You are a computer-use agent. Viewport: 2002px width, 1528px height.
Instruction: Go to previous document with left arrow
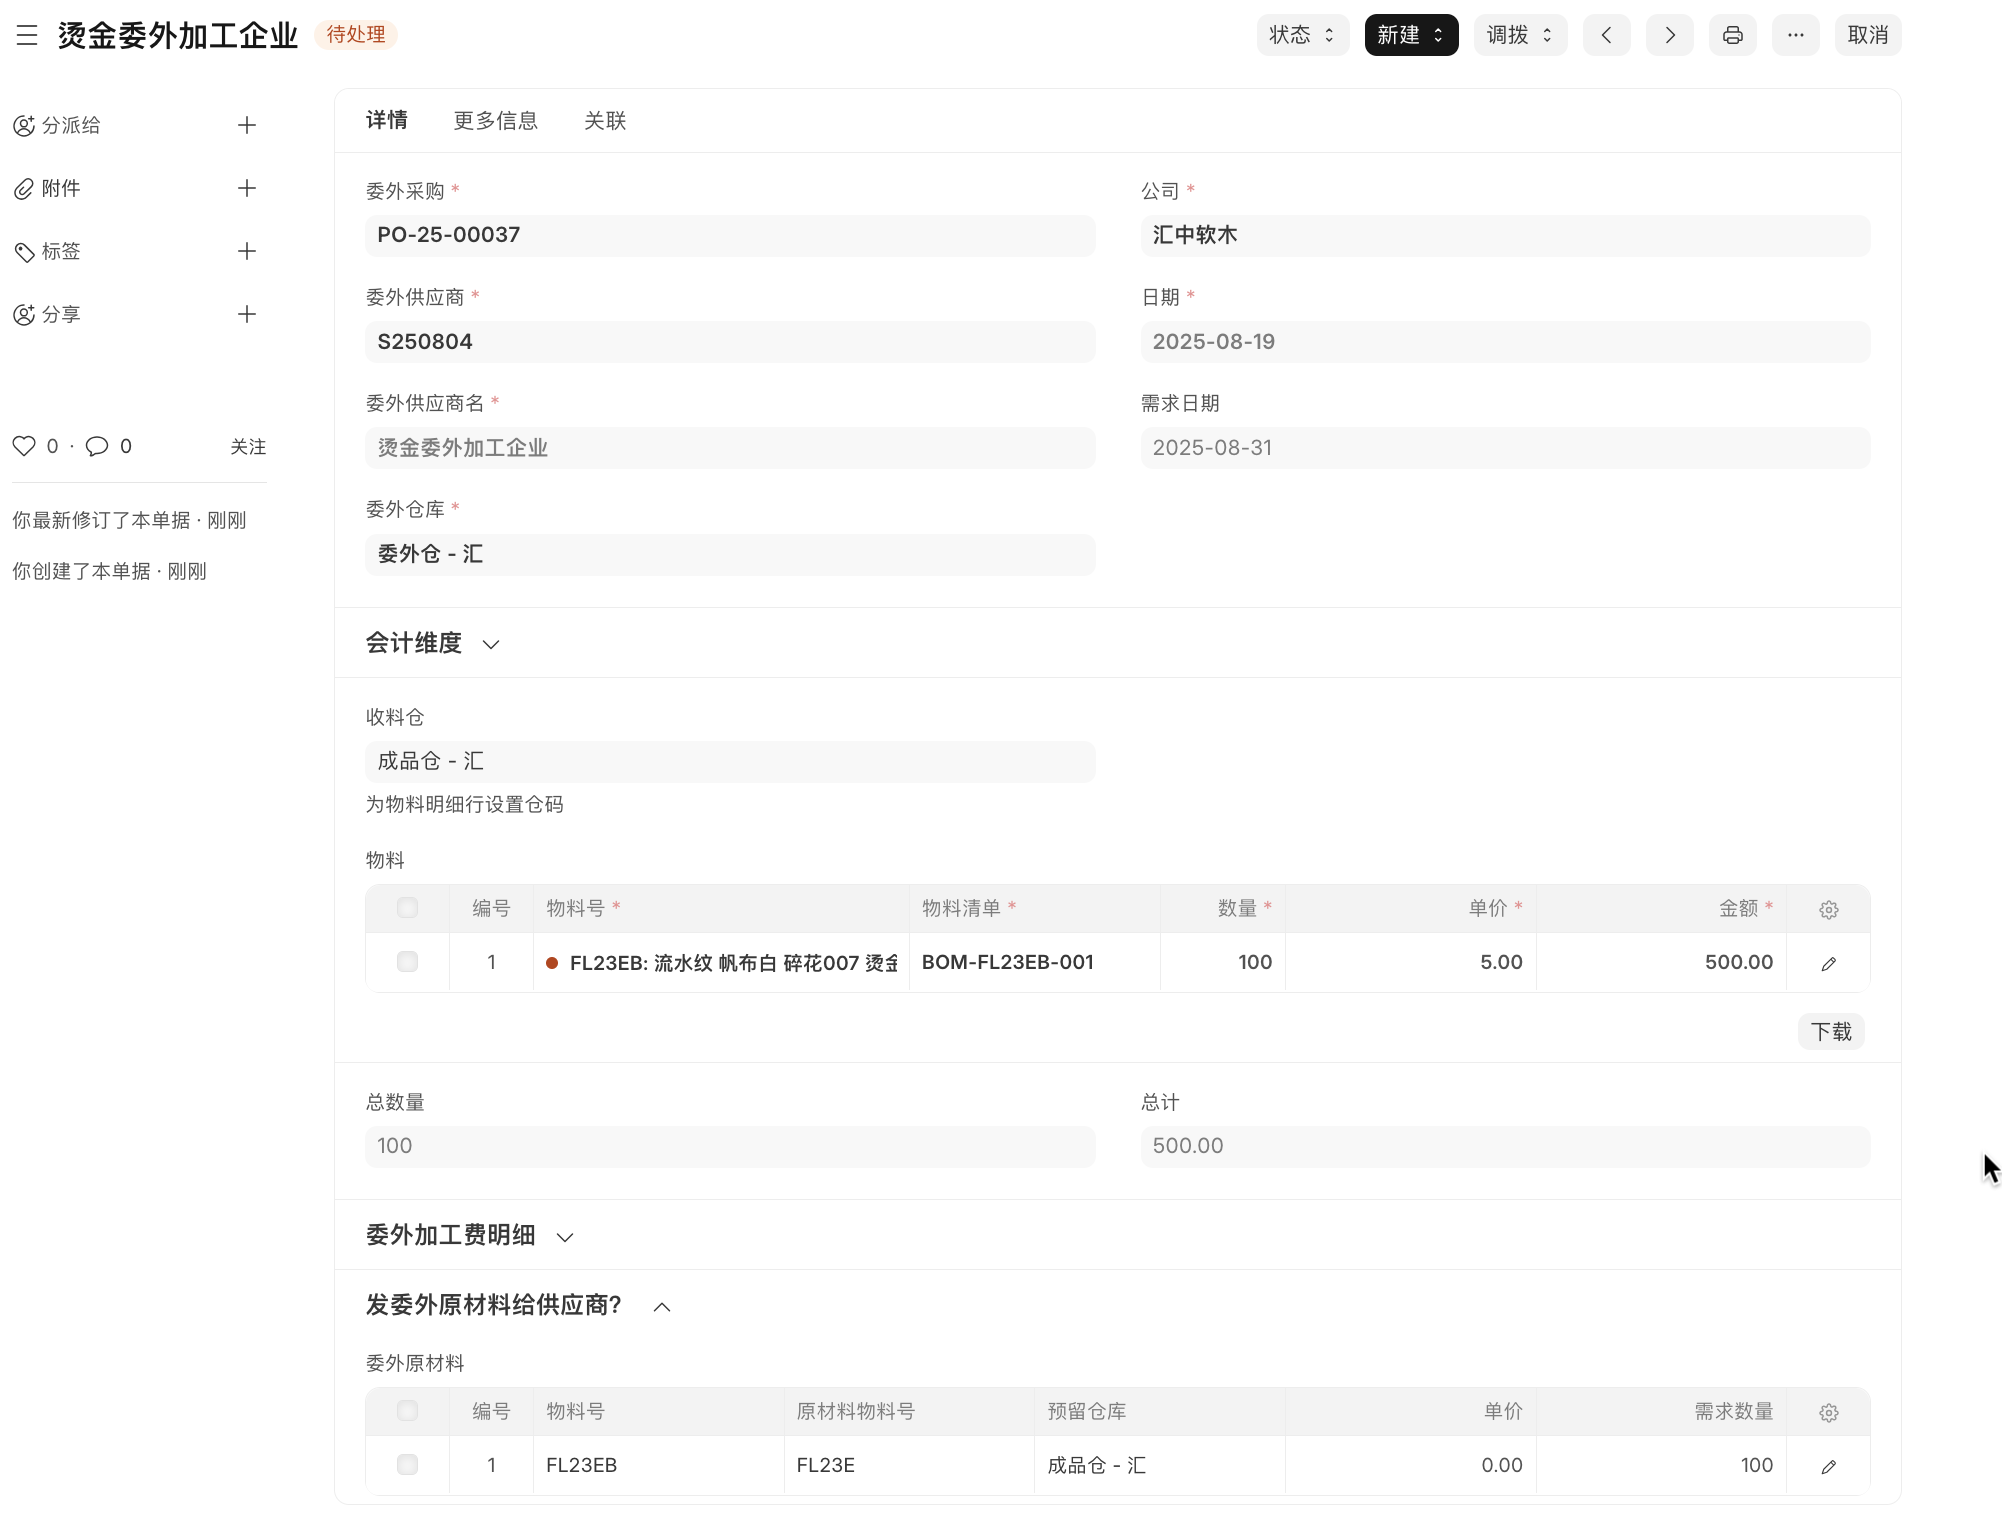[1606, 35]
